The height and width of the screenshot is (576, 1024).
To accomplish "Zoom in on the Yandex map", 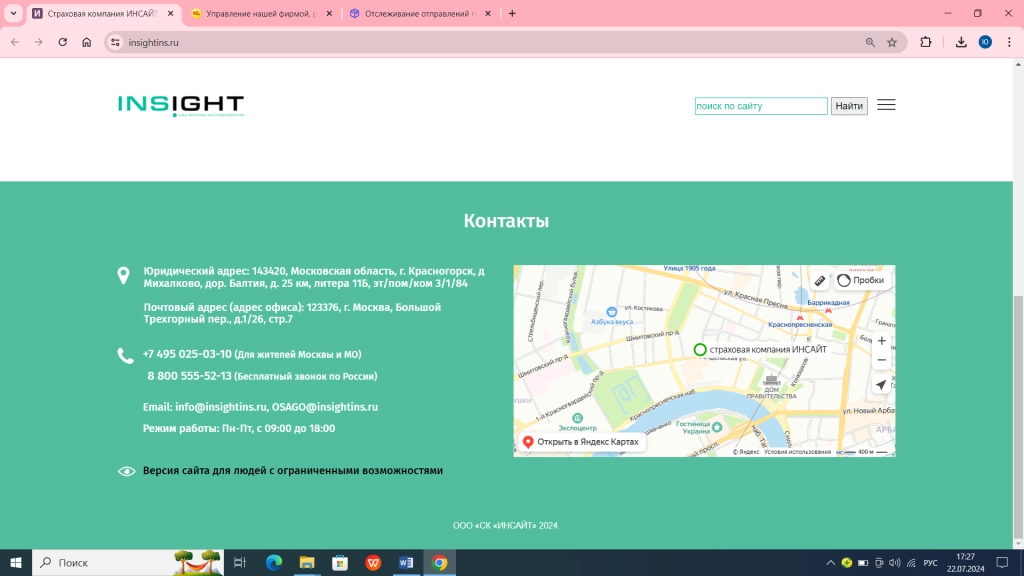I will click(882, 341).
